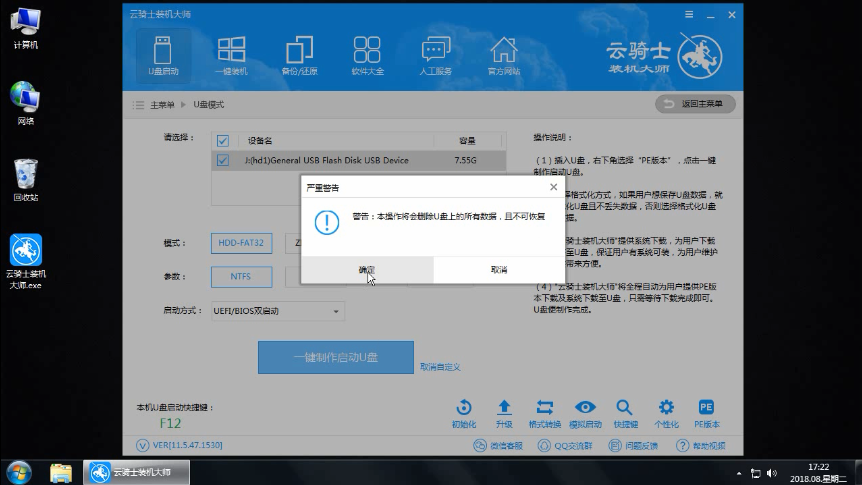Click the F12 hotkey text
862x485 pixels.
pyautogui.click(x=170, y=423)
